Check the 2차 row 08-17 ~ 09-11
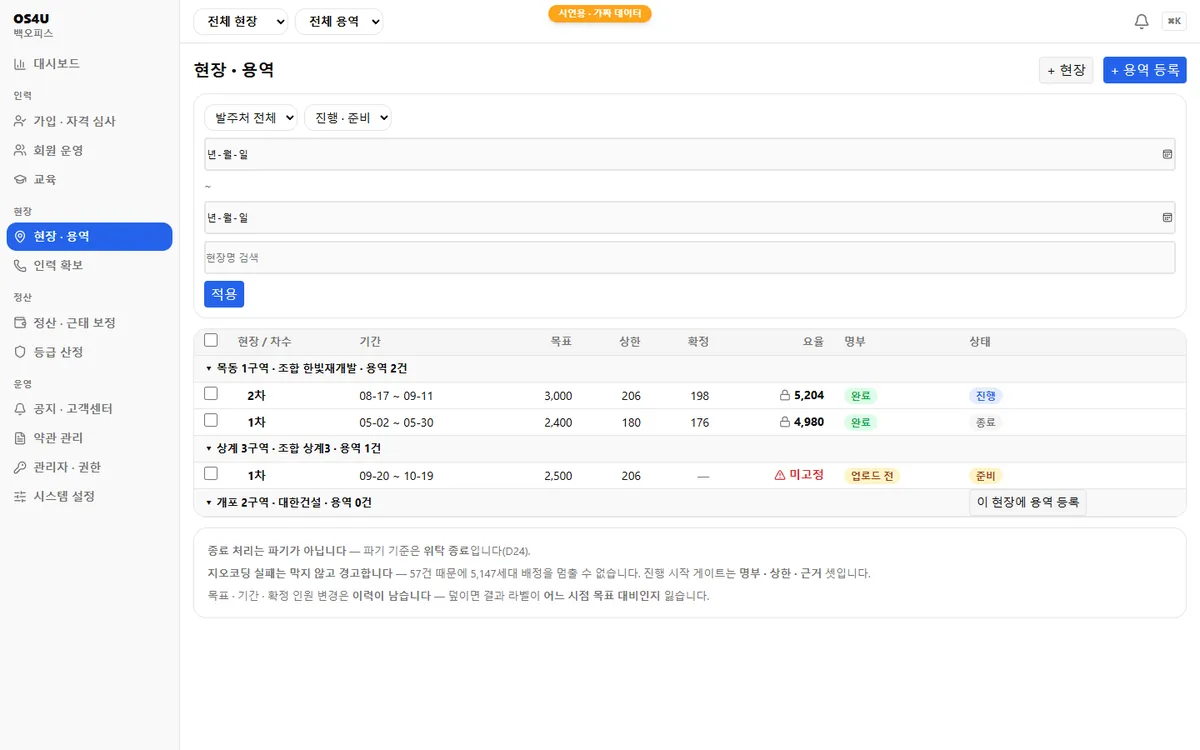This screenshot has height=750, width=1200. (x=211, y=394)
